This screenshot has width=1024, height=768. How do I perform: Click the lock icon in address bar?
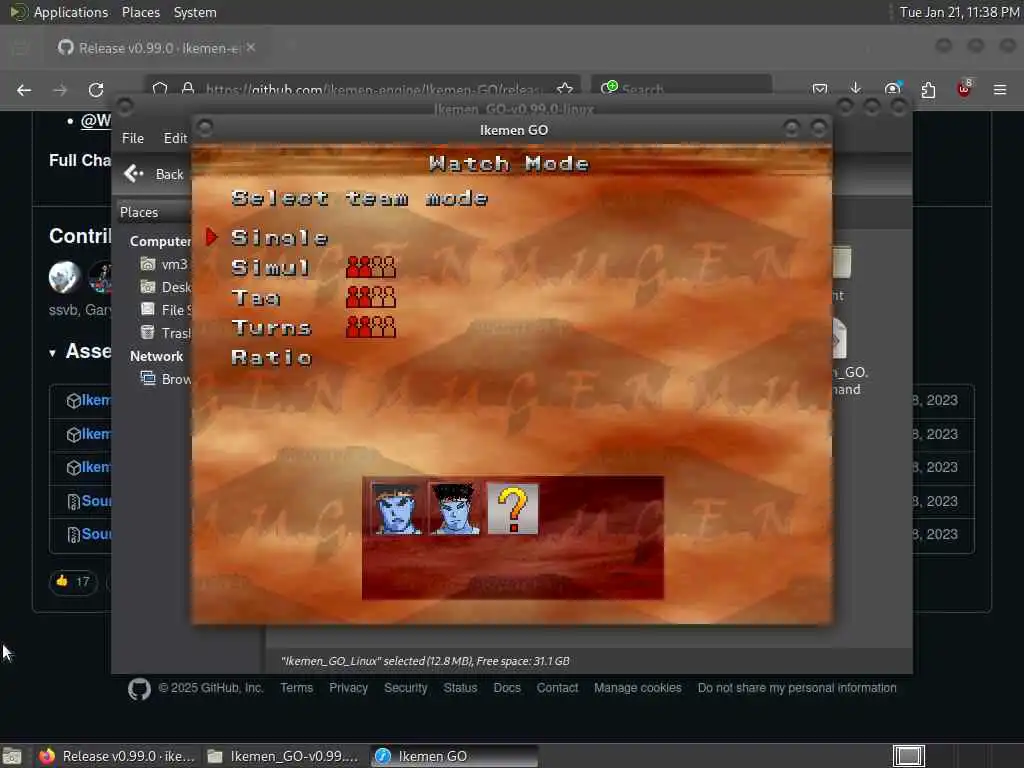click(188, 89)
